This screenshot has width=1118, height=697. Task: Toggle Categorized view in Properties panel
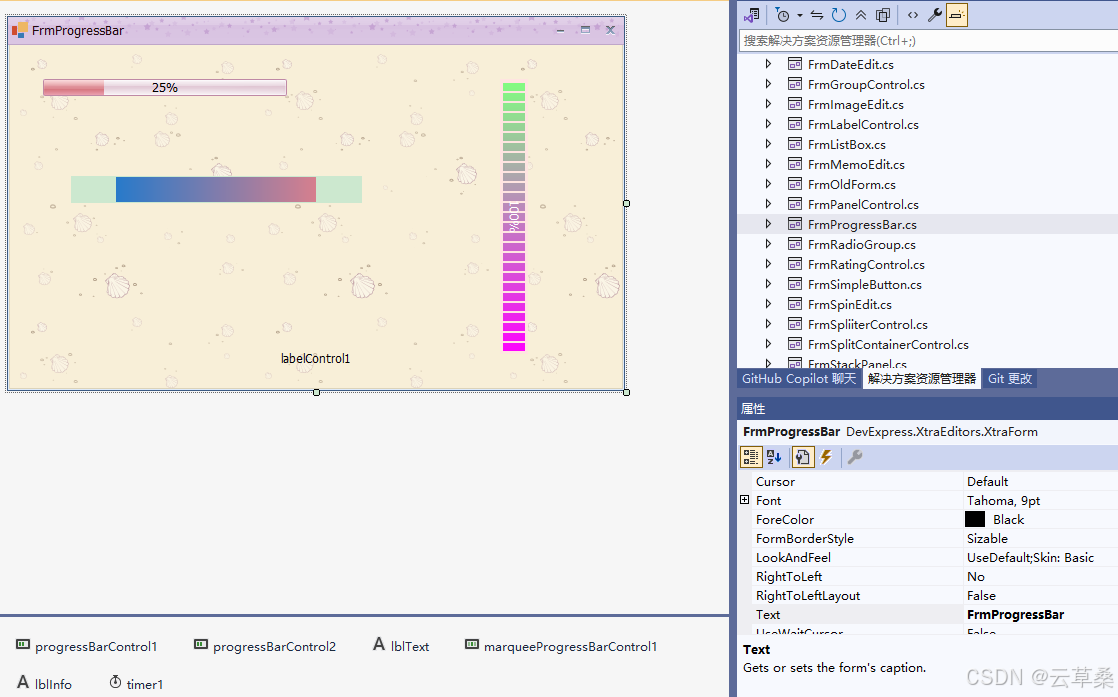tap(751, 457)
